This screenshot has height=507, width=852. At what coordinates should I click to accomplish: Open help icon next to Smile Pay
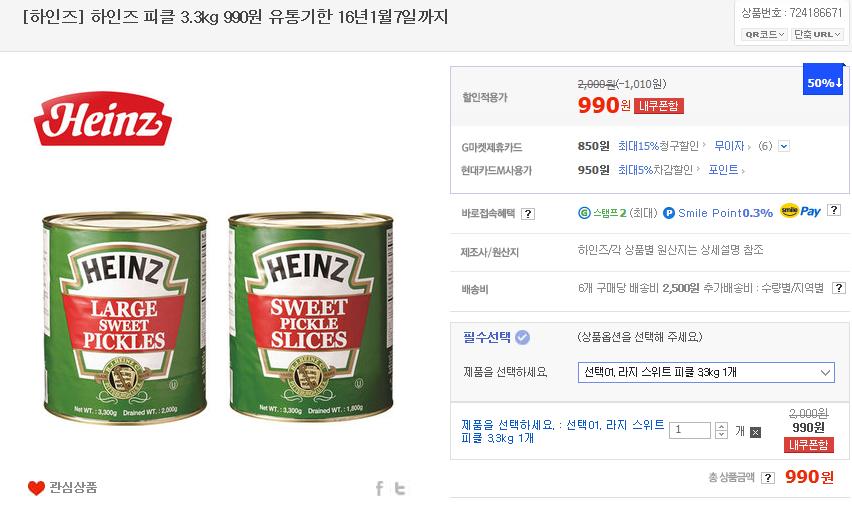click(834, 212)
